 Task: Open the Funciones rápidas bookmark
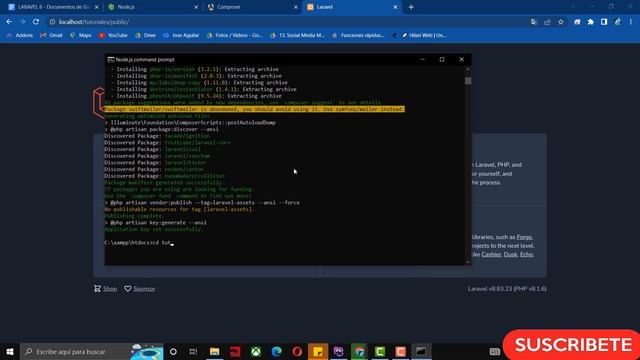coord(358,36)
